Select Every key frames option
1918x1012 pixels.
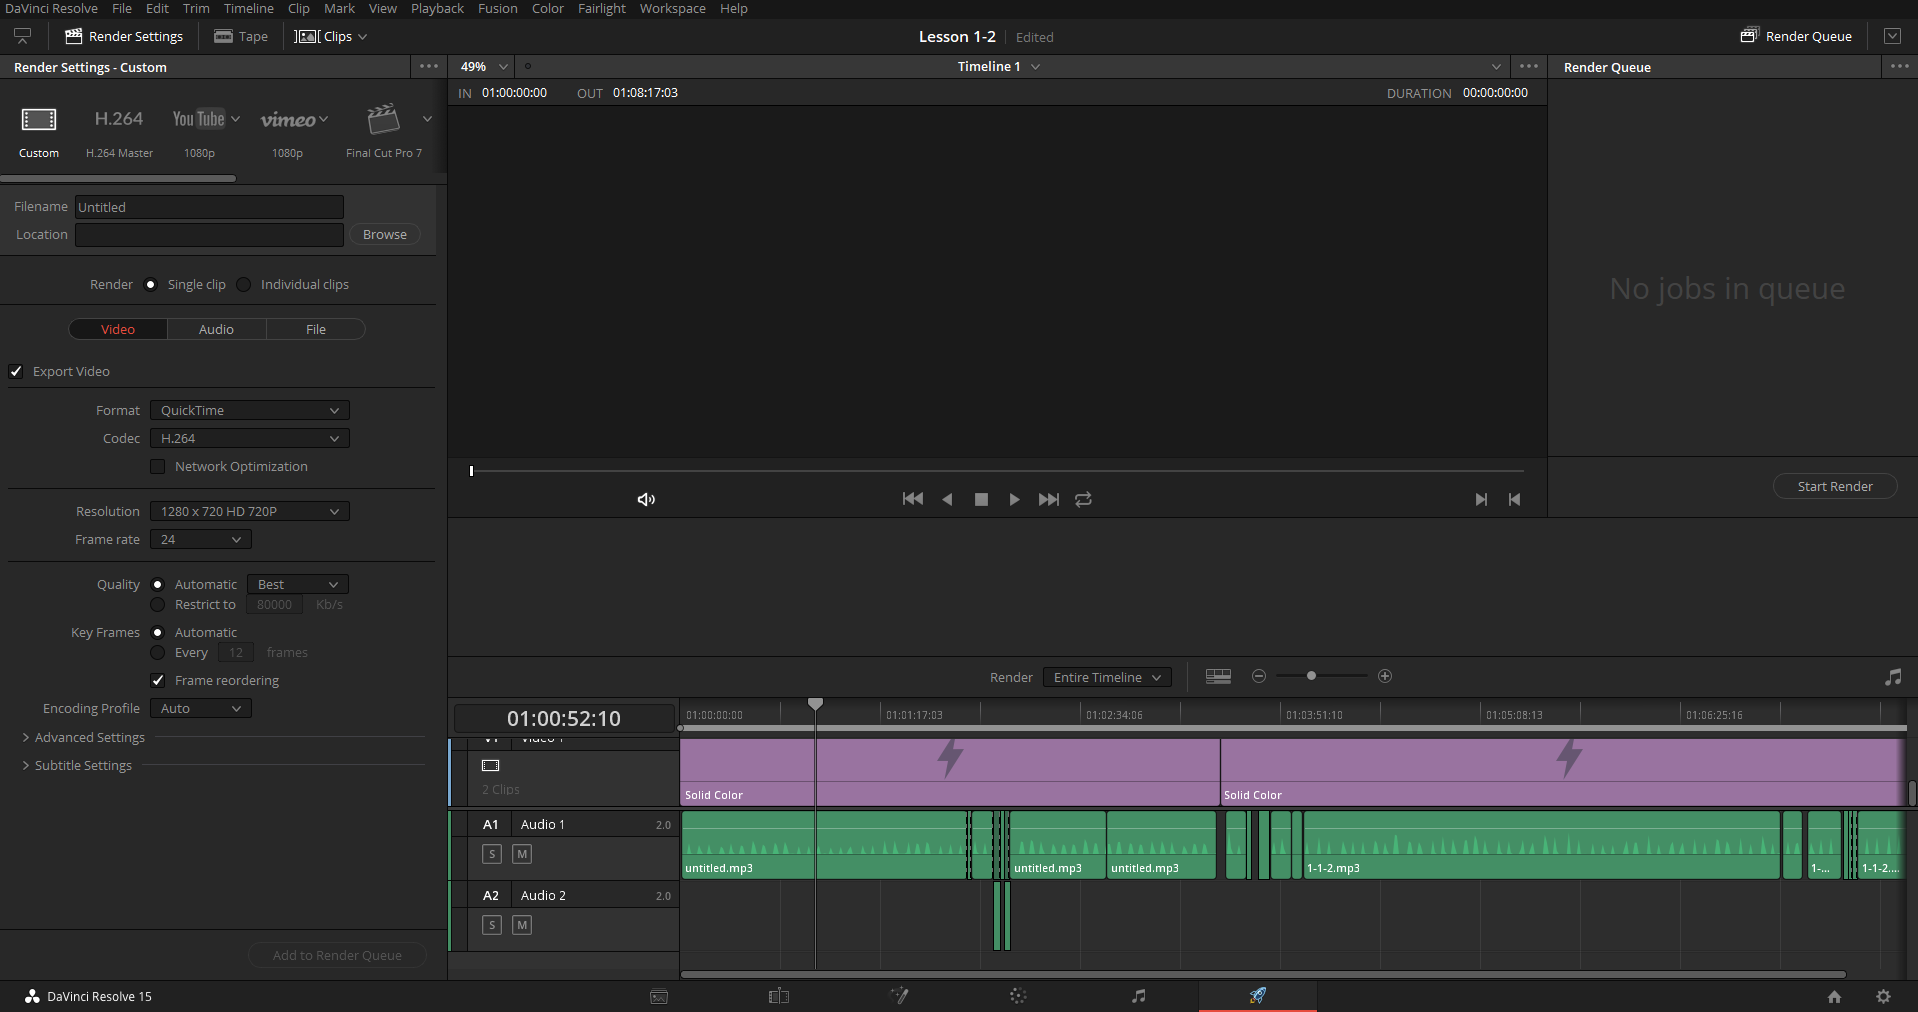point(157,653)
